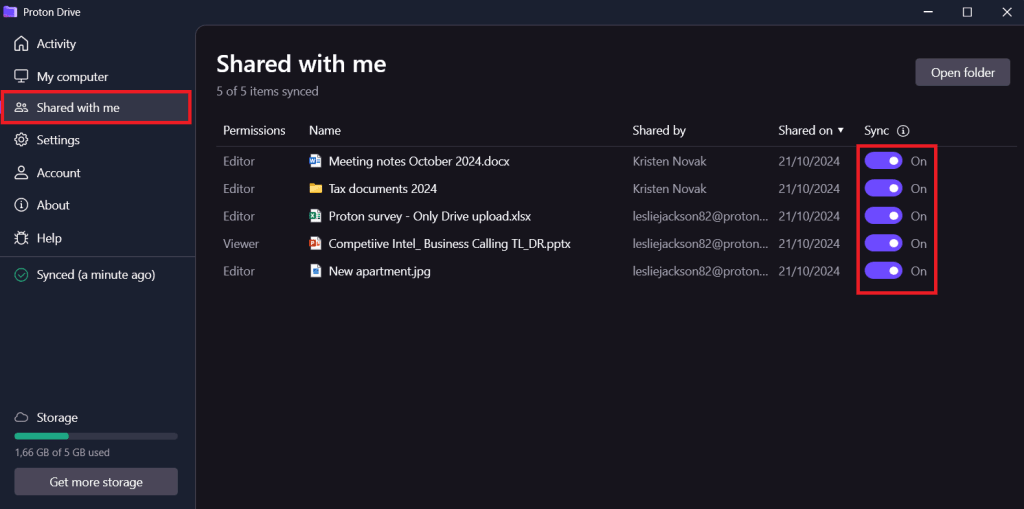Screen dimensions: 1024x509
Task: Click the Storage cloud icon
Action: click(22, 417)
